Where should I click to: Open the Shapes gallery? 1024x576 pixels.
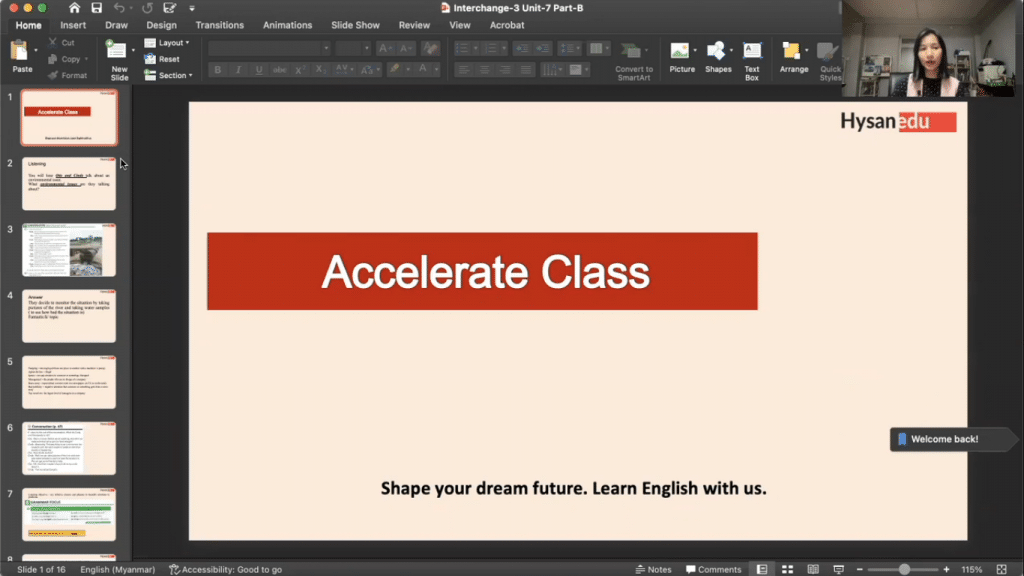pos(718,57)
